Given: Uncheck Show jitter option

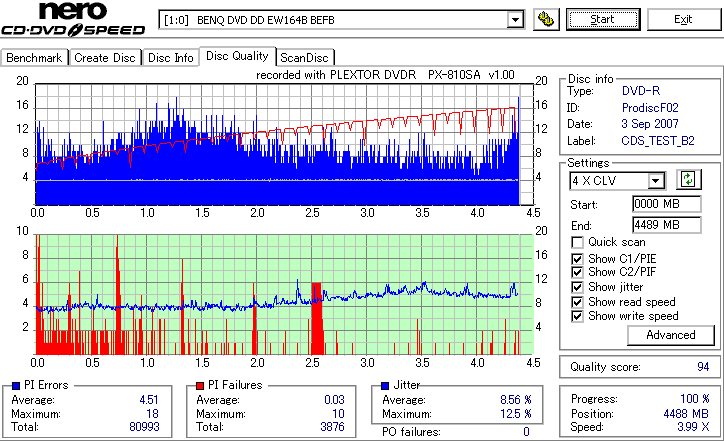Looking at the screenshot, I should tap(577, 287).
